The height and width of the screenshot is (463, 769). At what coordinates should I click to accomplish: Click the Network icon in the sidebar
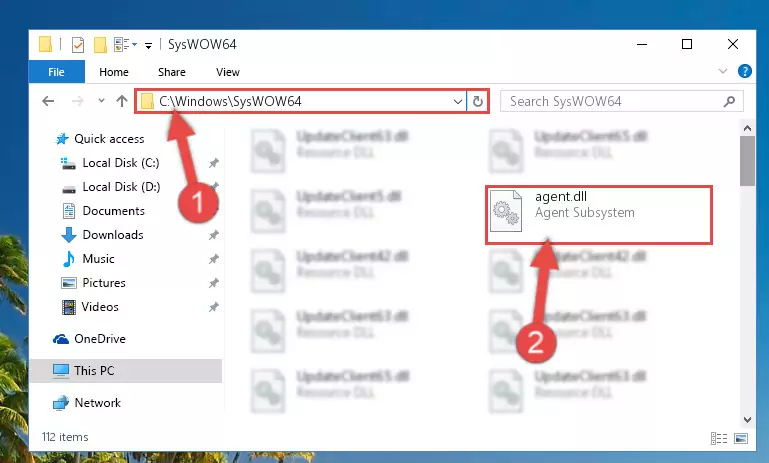[x=61, y=403]
